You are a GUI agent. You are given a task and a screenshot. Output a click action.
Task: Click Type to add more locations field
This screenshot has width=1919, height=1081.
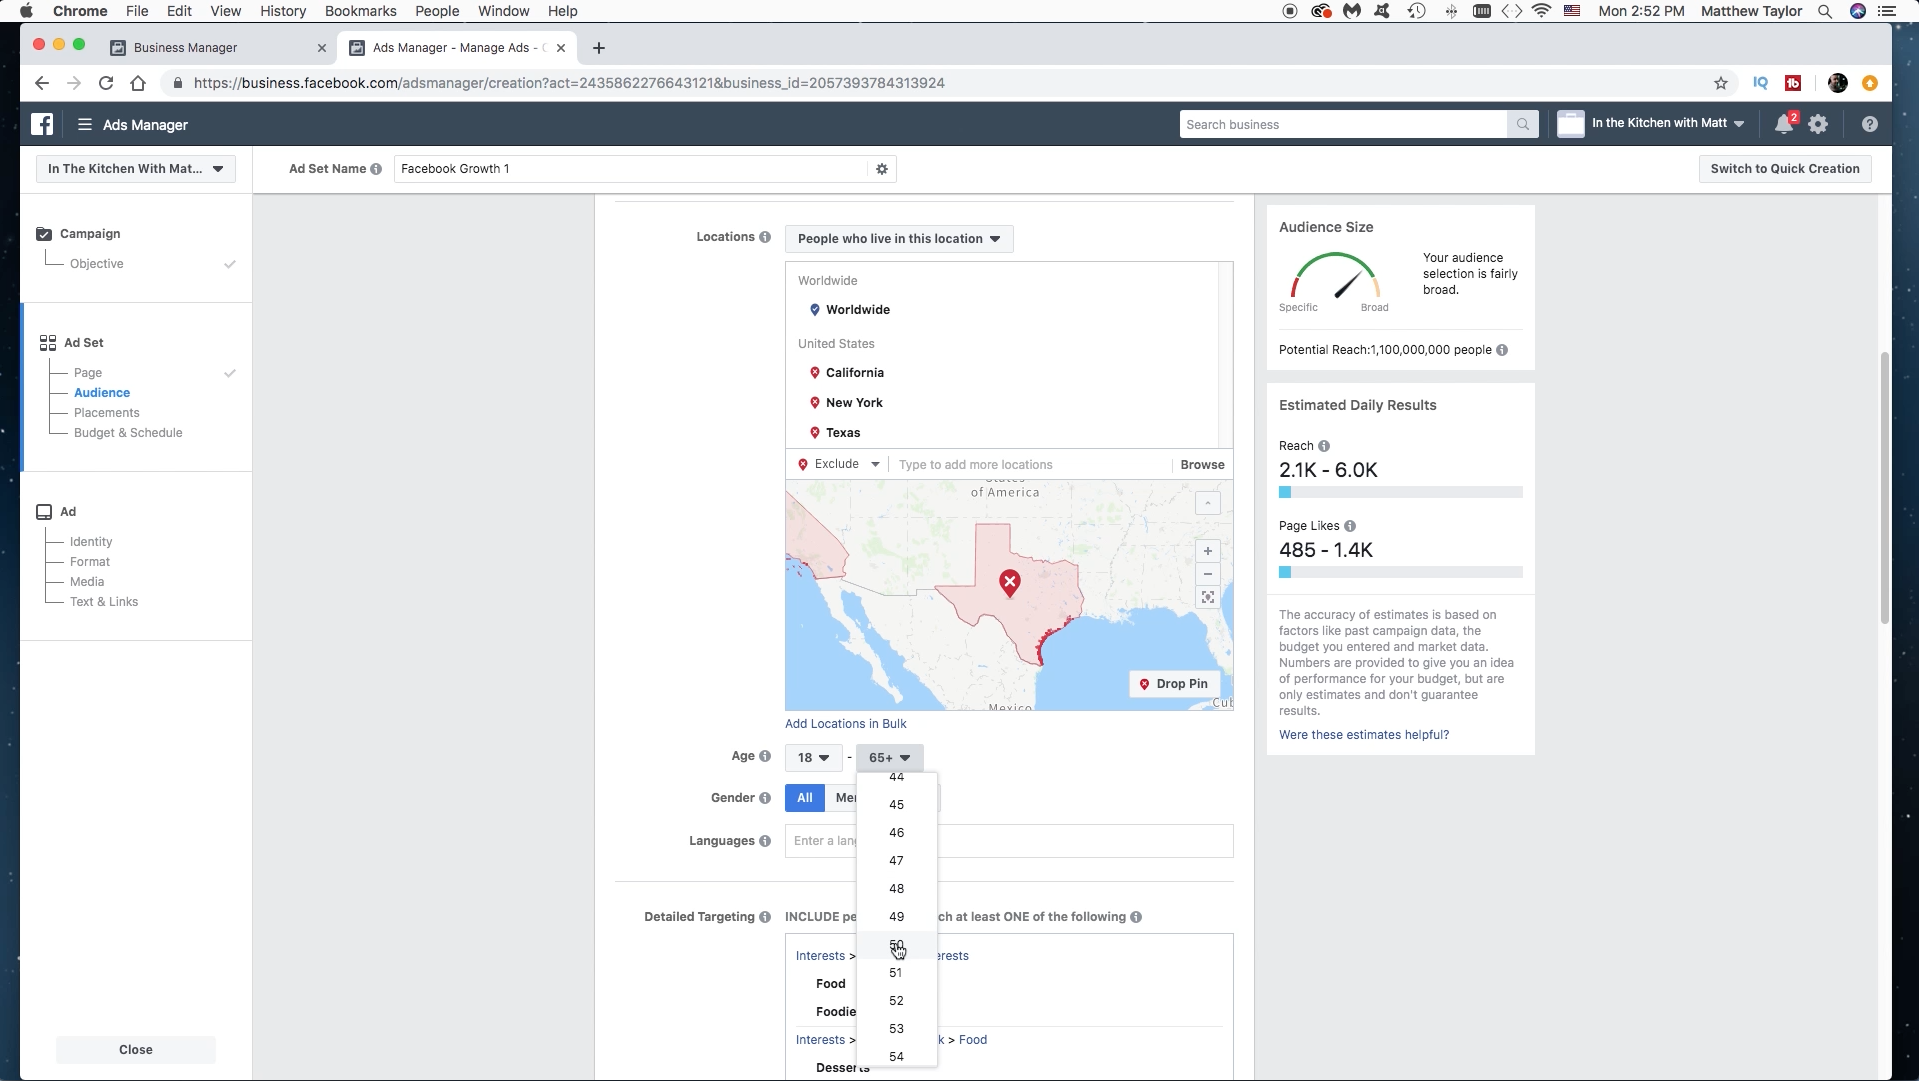[x=1031, y=465]
